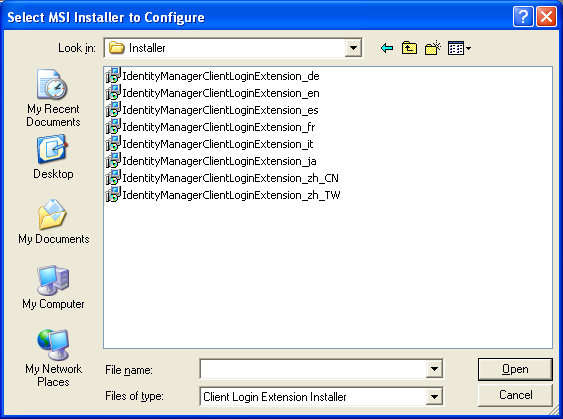Go up one folder level
Image resolution: width=563 pixels, height=419 pixels.
coord(409,48)
